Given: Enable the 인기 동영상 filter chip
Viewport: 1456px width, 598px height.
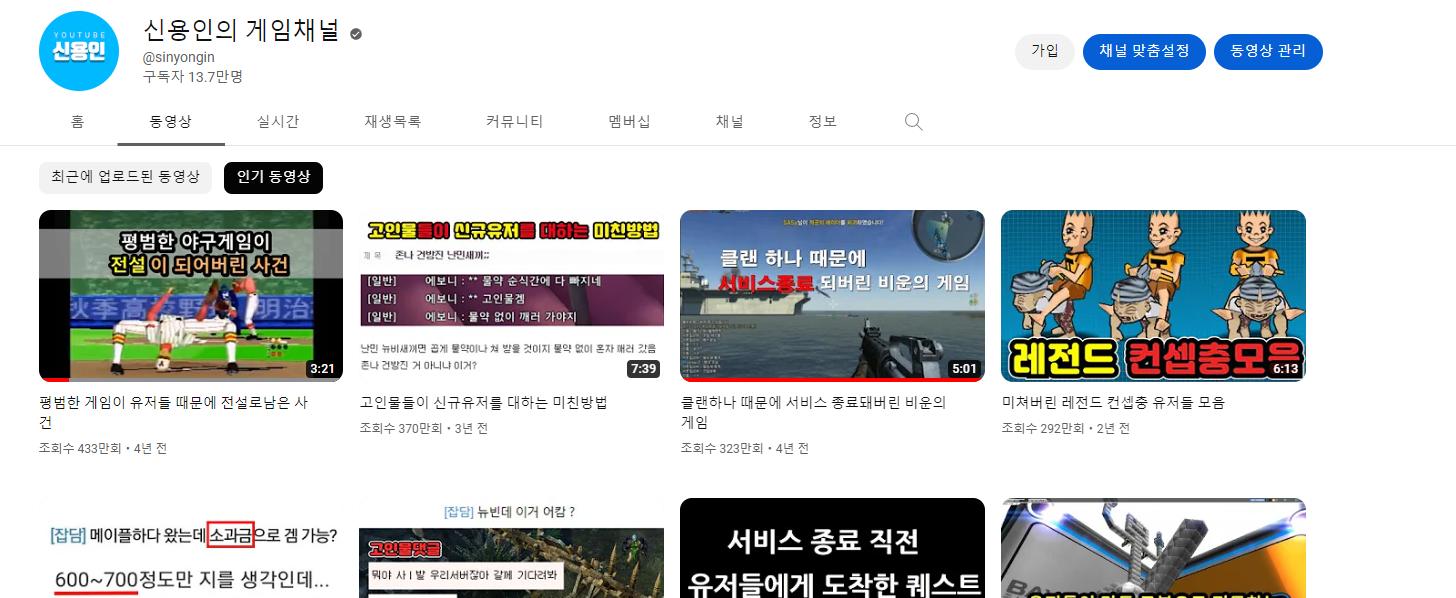Looking at the screenshot, I should coord(273,177).
